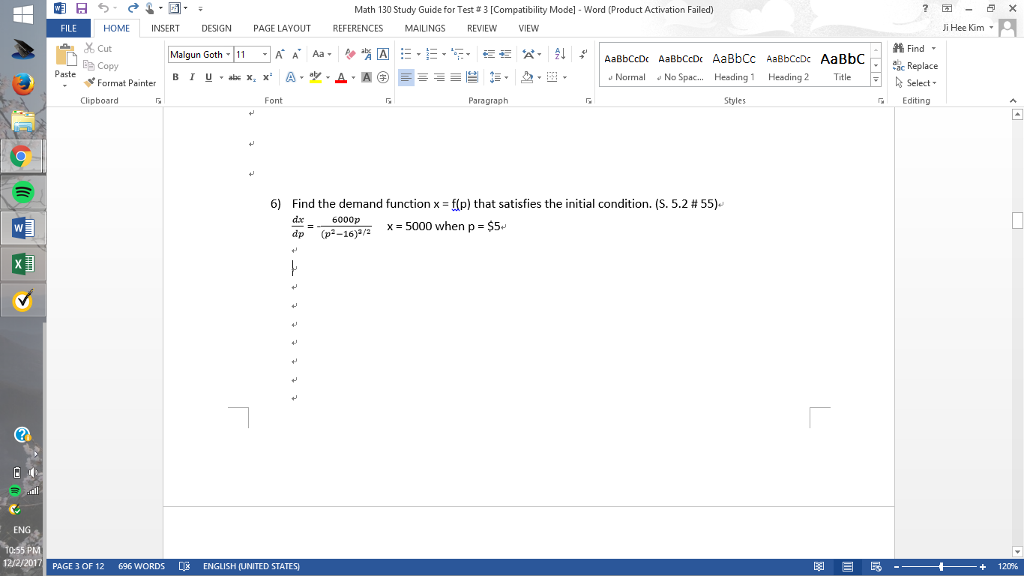Decrease paragraph indent

pos(488,54)
